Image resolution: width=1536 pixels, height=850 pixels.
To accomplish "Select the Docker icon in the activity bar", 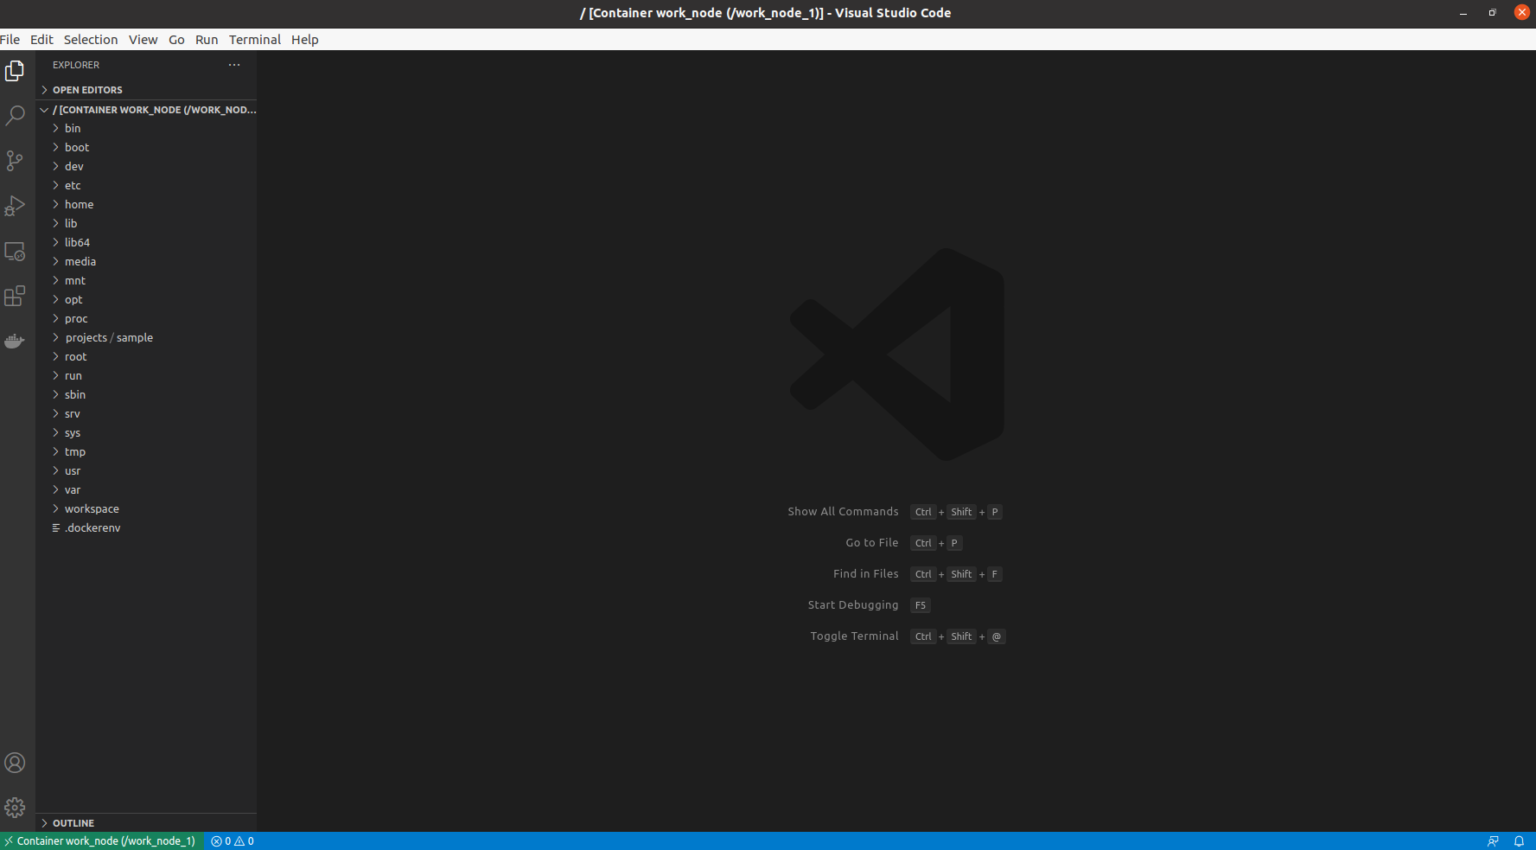I will 15,340.
